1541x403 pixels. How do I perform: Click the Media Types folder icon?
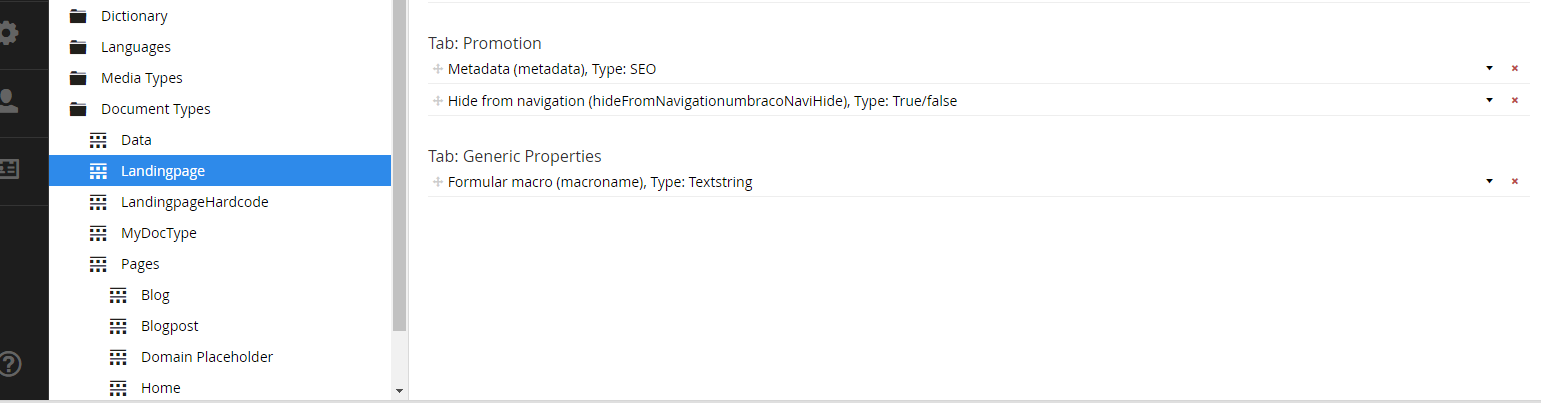[x=78, y=78]
